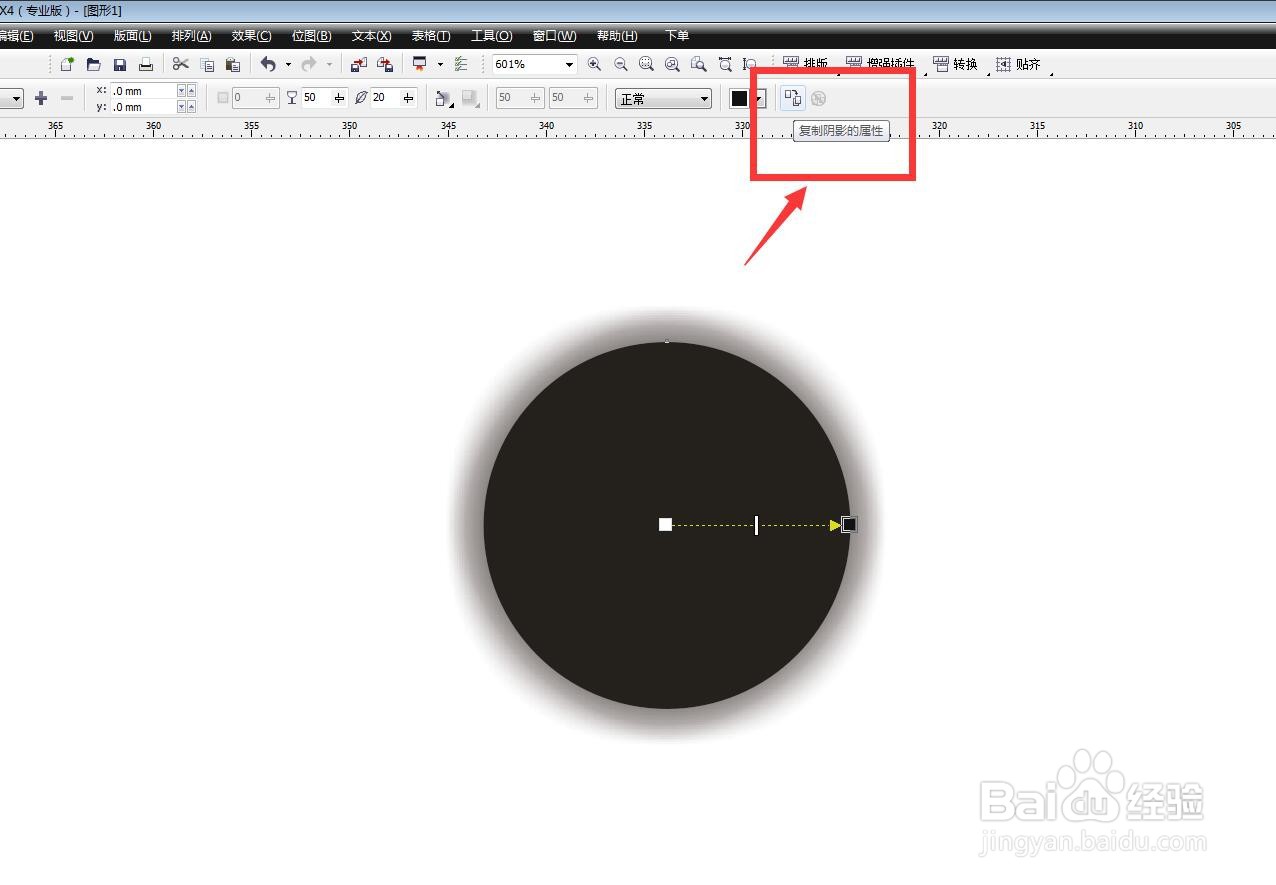1276x885 pixels.
Task: Open the 文本(X) menu
Action: (x=371, y=36)
